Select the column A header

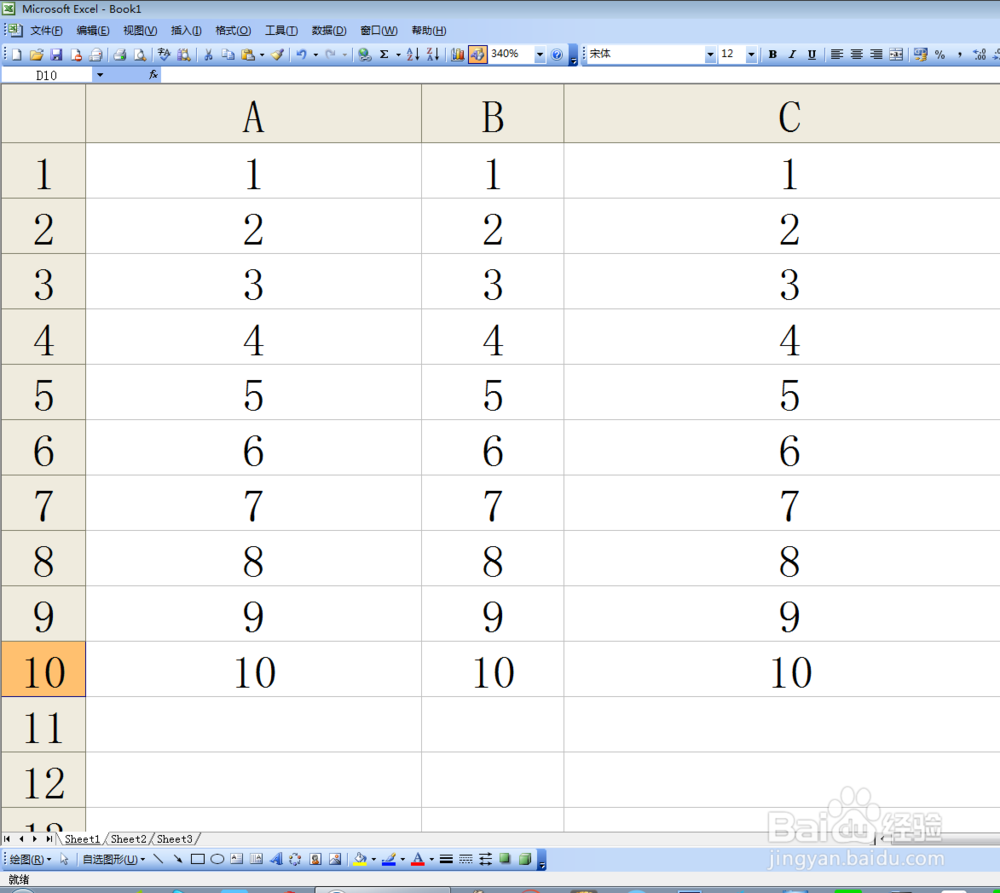(x=253, y=114)
